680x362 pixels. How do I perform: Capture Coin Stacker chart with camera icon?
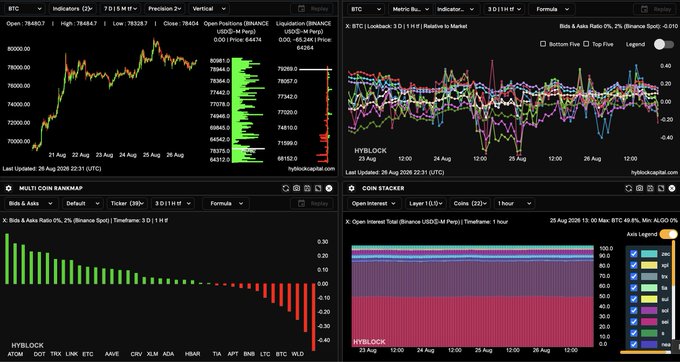(x=639, y=188)
